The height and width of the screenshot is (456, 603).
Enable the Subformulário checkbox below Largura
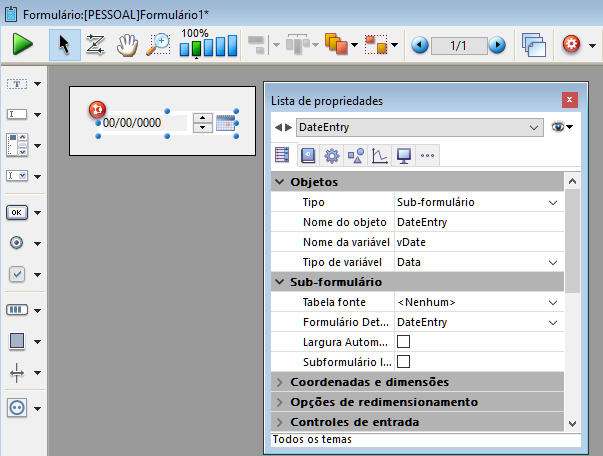pos(404,361)
